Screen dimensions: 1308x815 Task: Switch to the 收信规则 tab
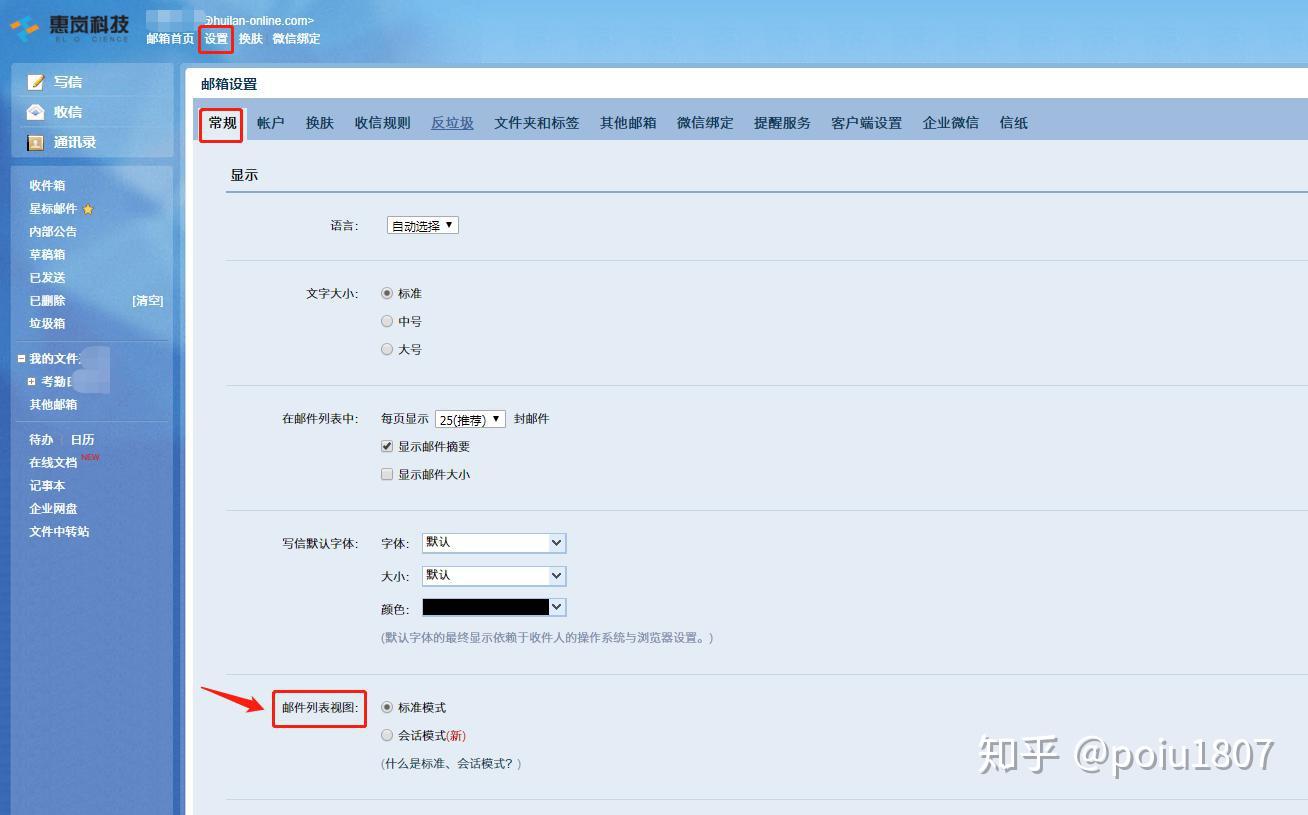[382, 123]
